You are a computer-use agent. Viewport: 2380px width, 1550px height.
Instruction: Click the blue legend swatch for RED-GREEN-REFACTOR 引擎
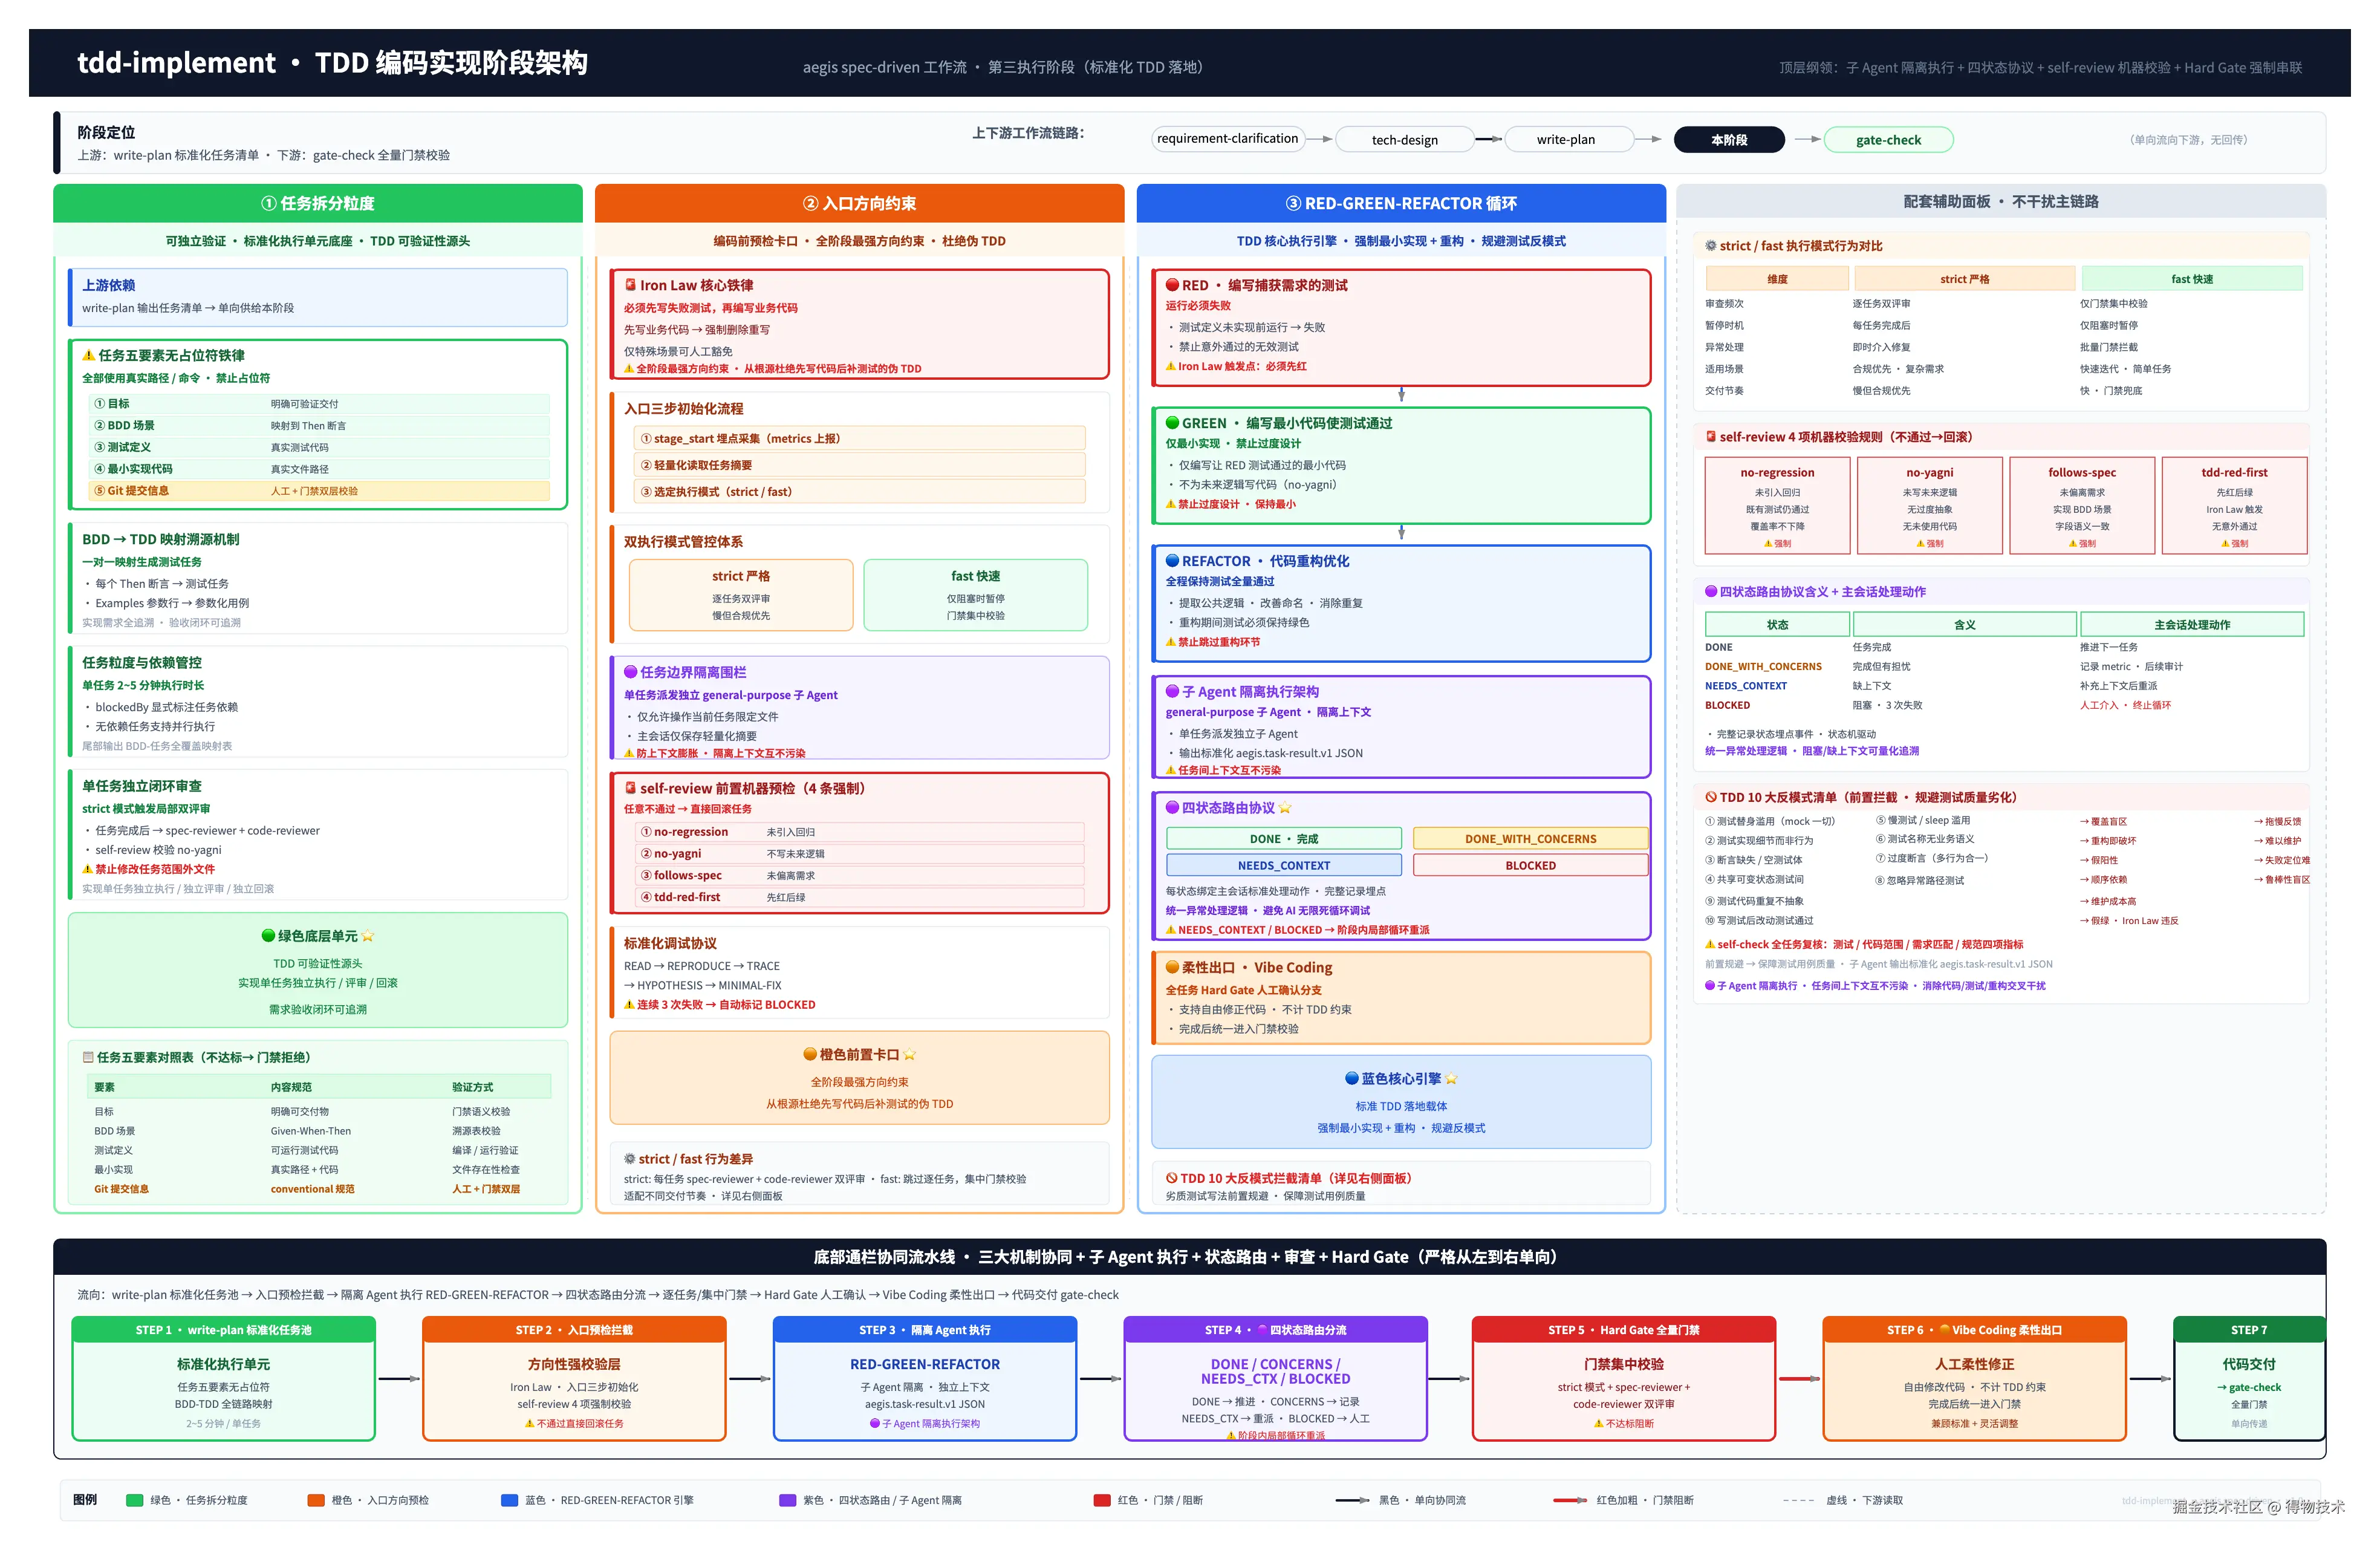[x=509, y=1500]
